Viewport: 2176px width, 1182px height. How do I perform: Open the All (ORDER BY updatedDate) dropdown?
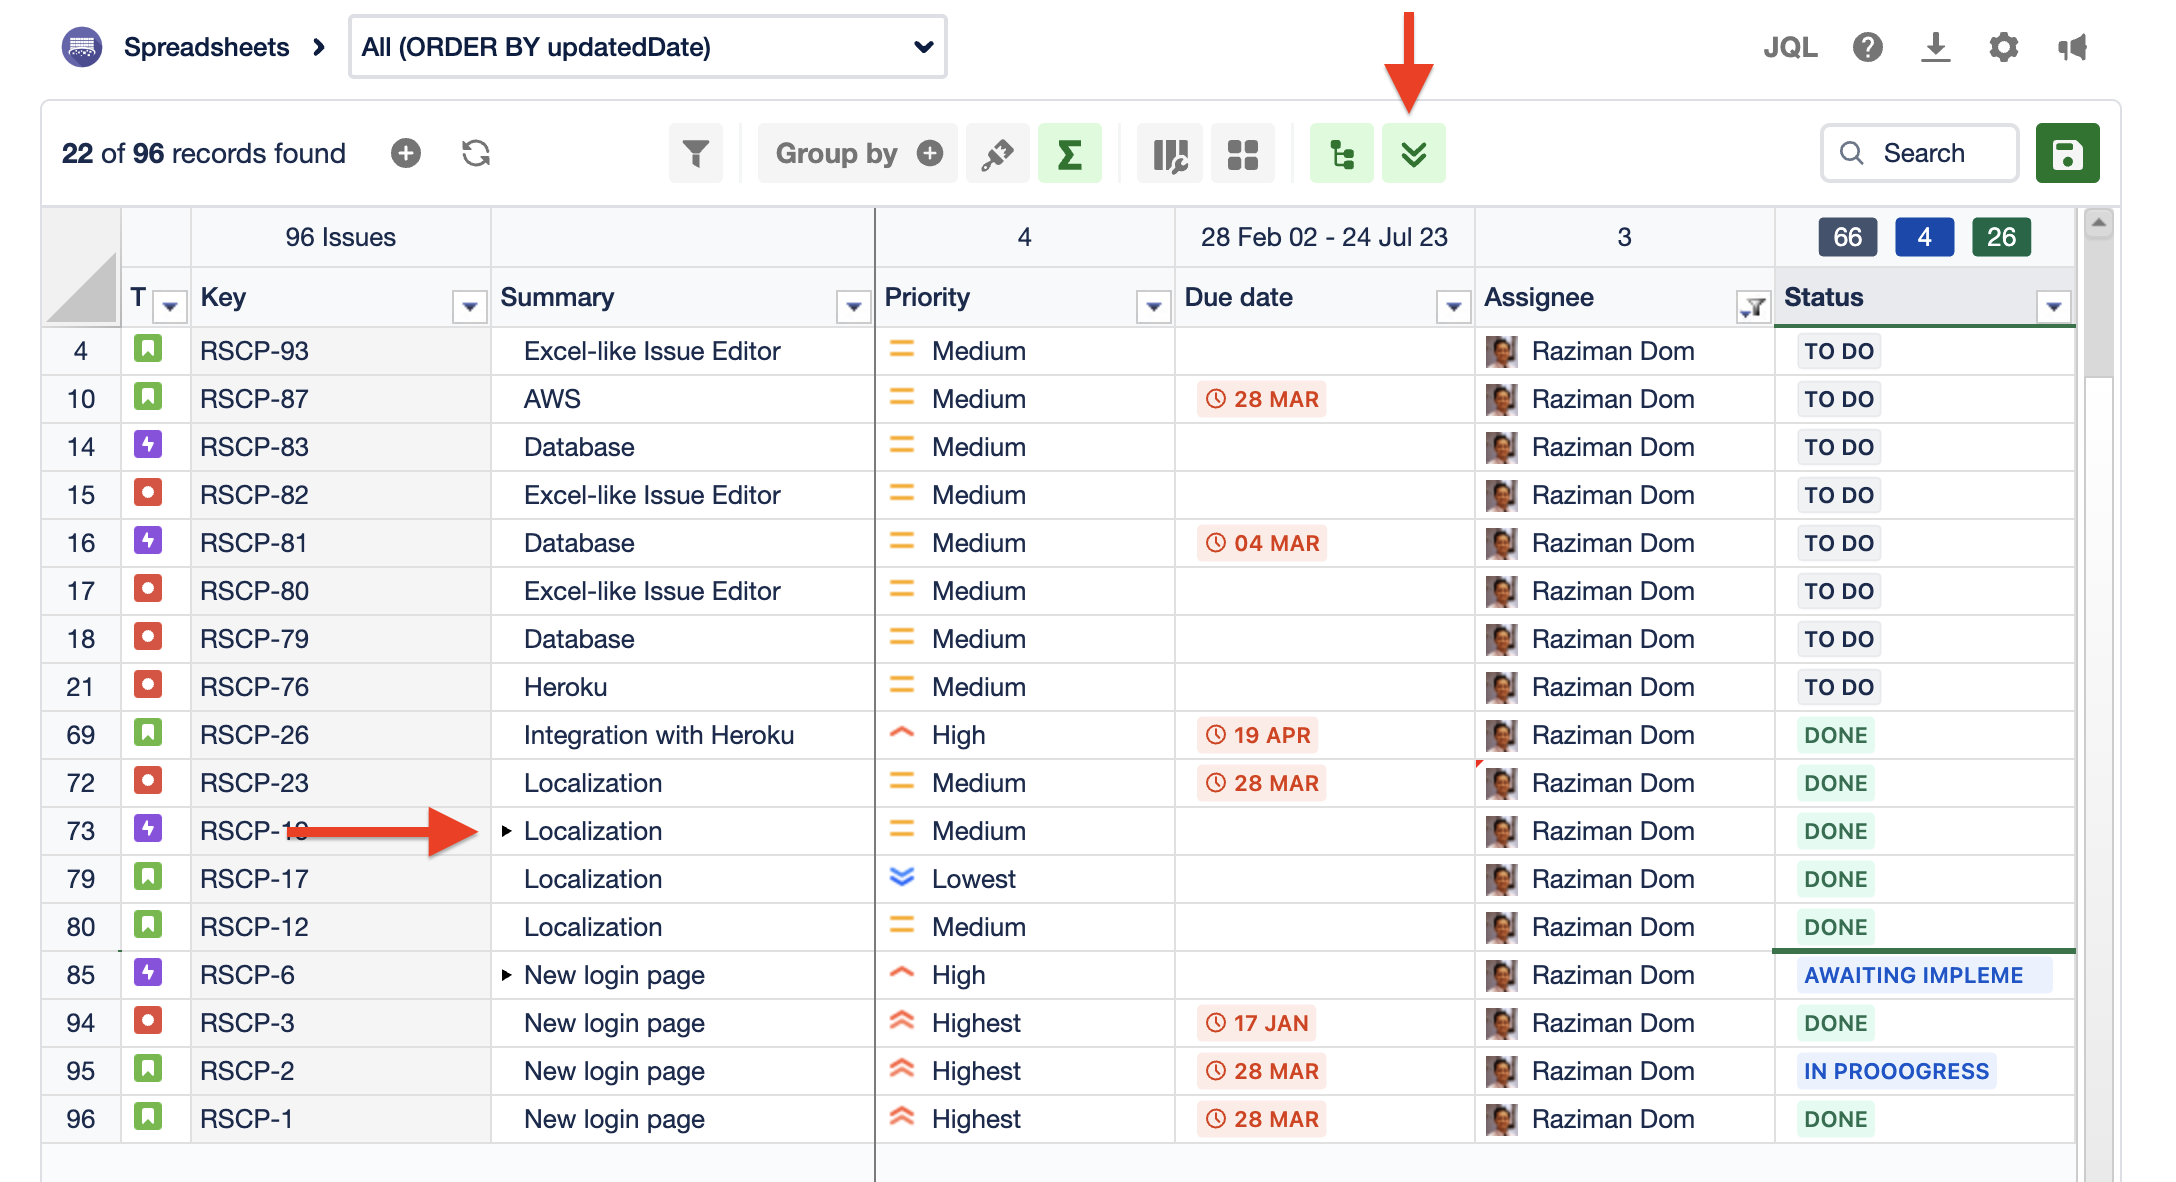tap(647, 47)
